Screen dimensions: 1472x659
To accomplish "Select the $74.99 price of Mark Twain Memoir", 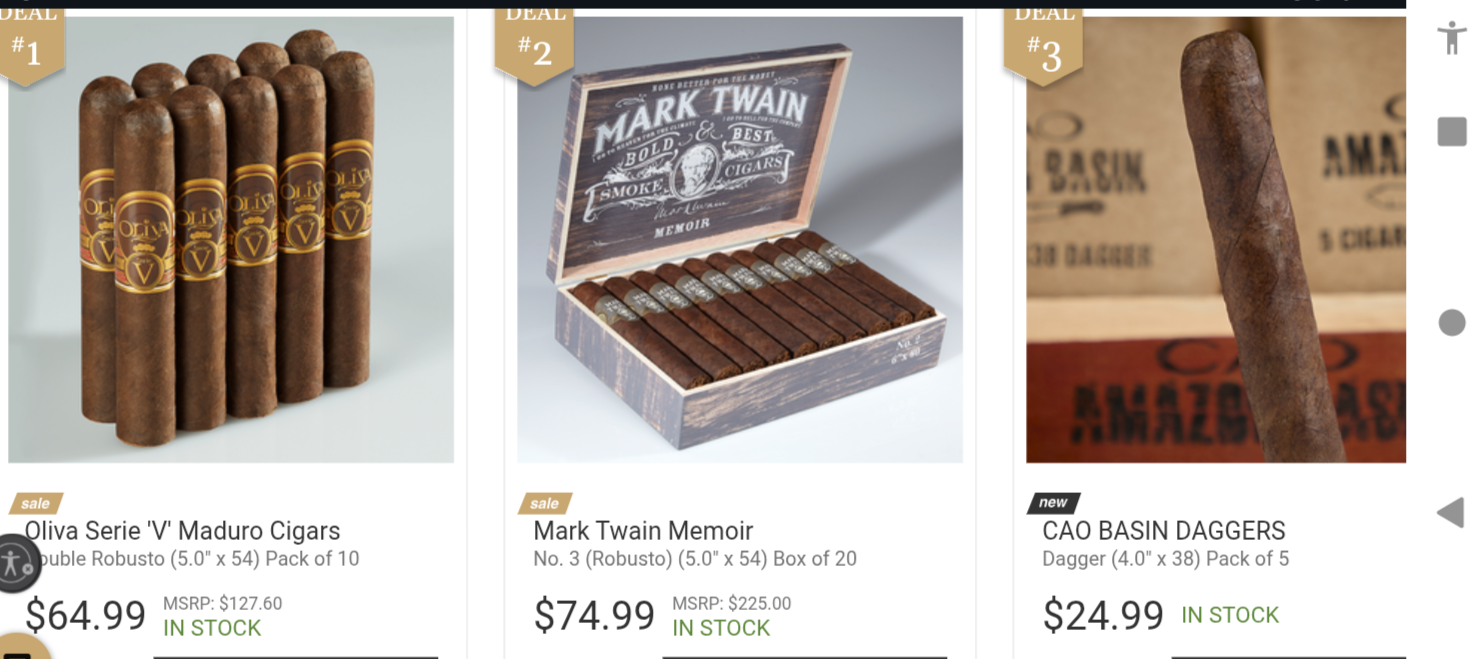I will (x=594, y=615).
